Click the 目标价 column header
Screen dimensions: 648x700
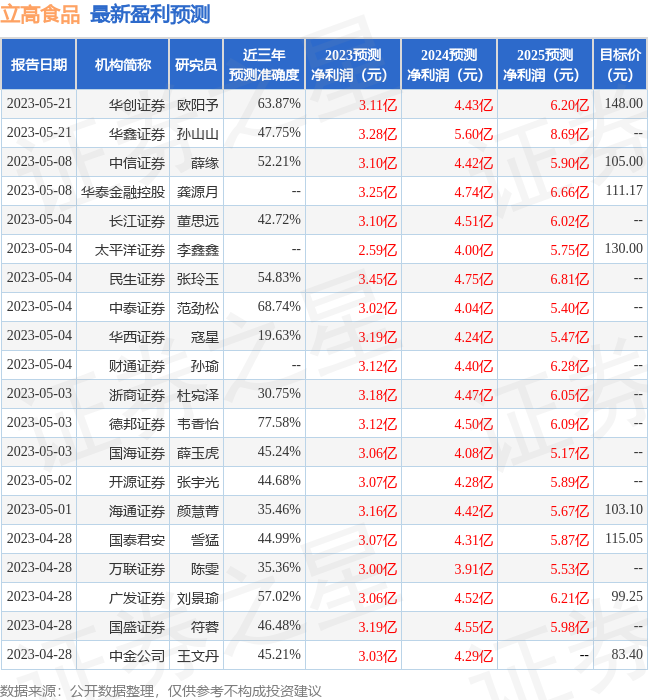(620, 65)
